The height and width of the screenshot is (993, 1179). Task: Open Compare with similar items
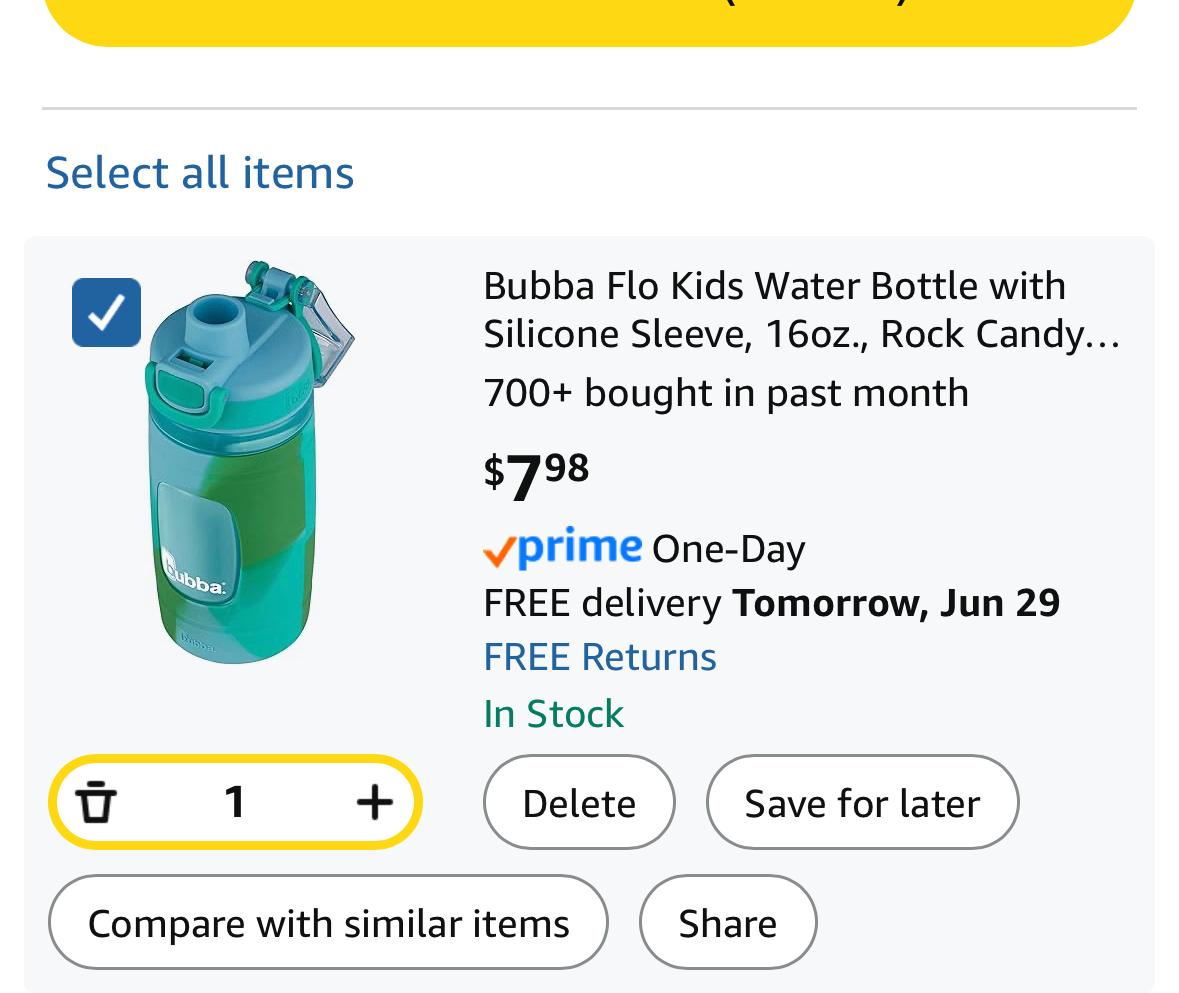328,923
